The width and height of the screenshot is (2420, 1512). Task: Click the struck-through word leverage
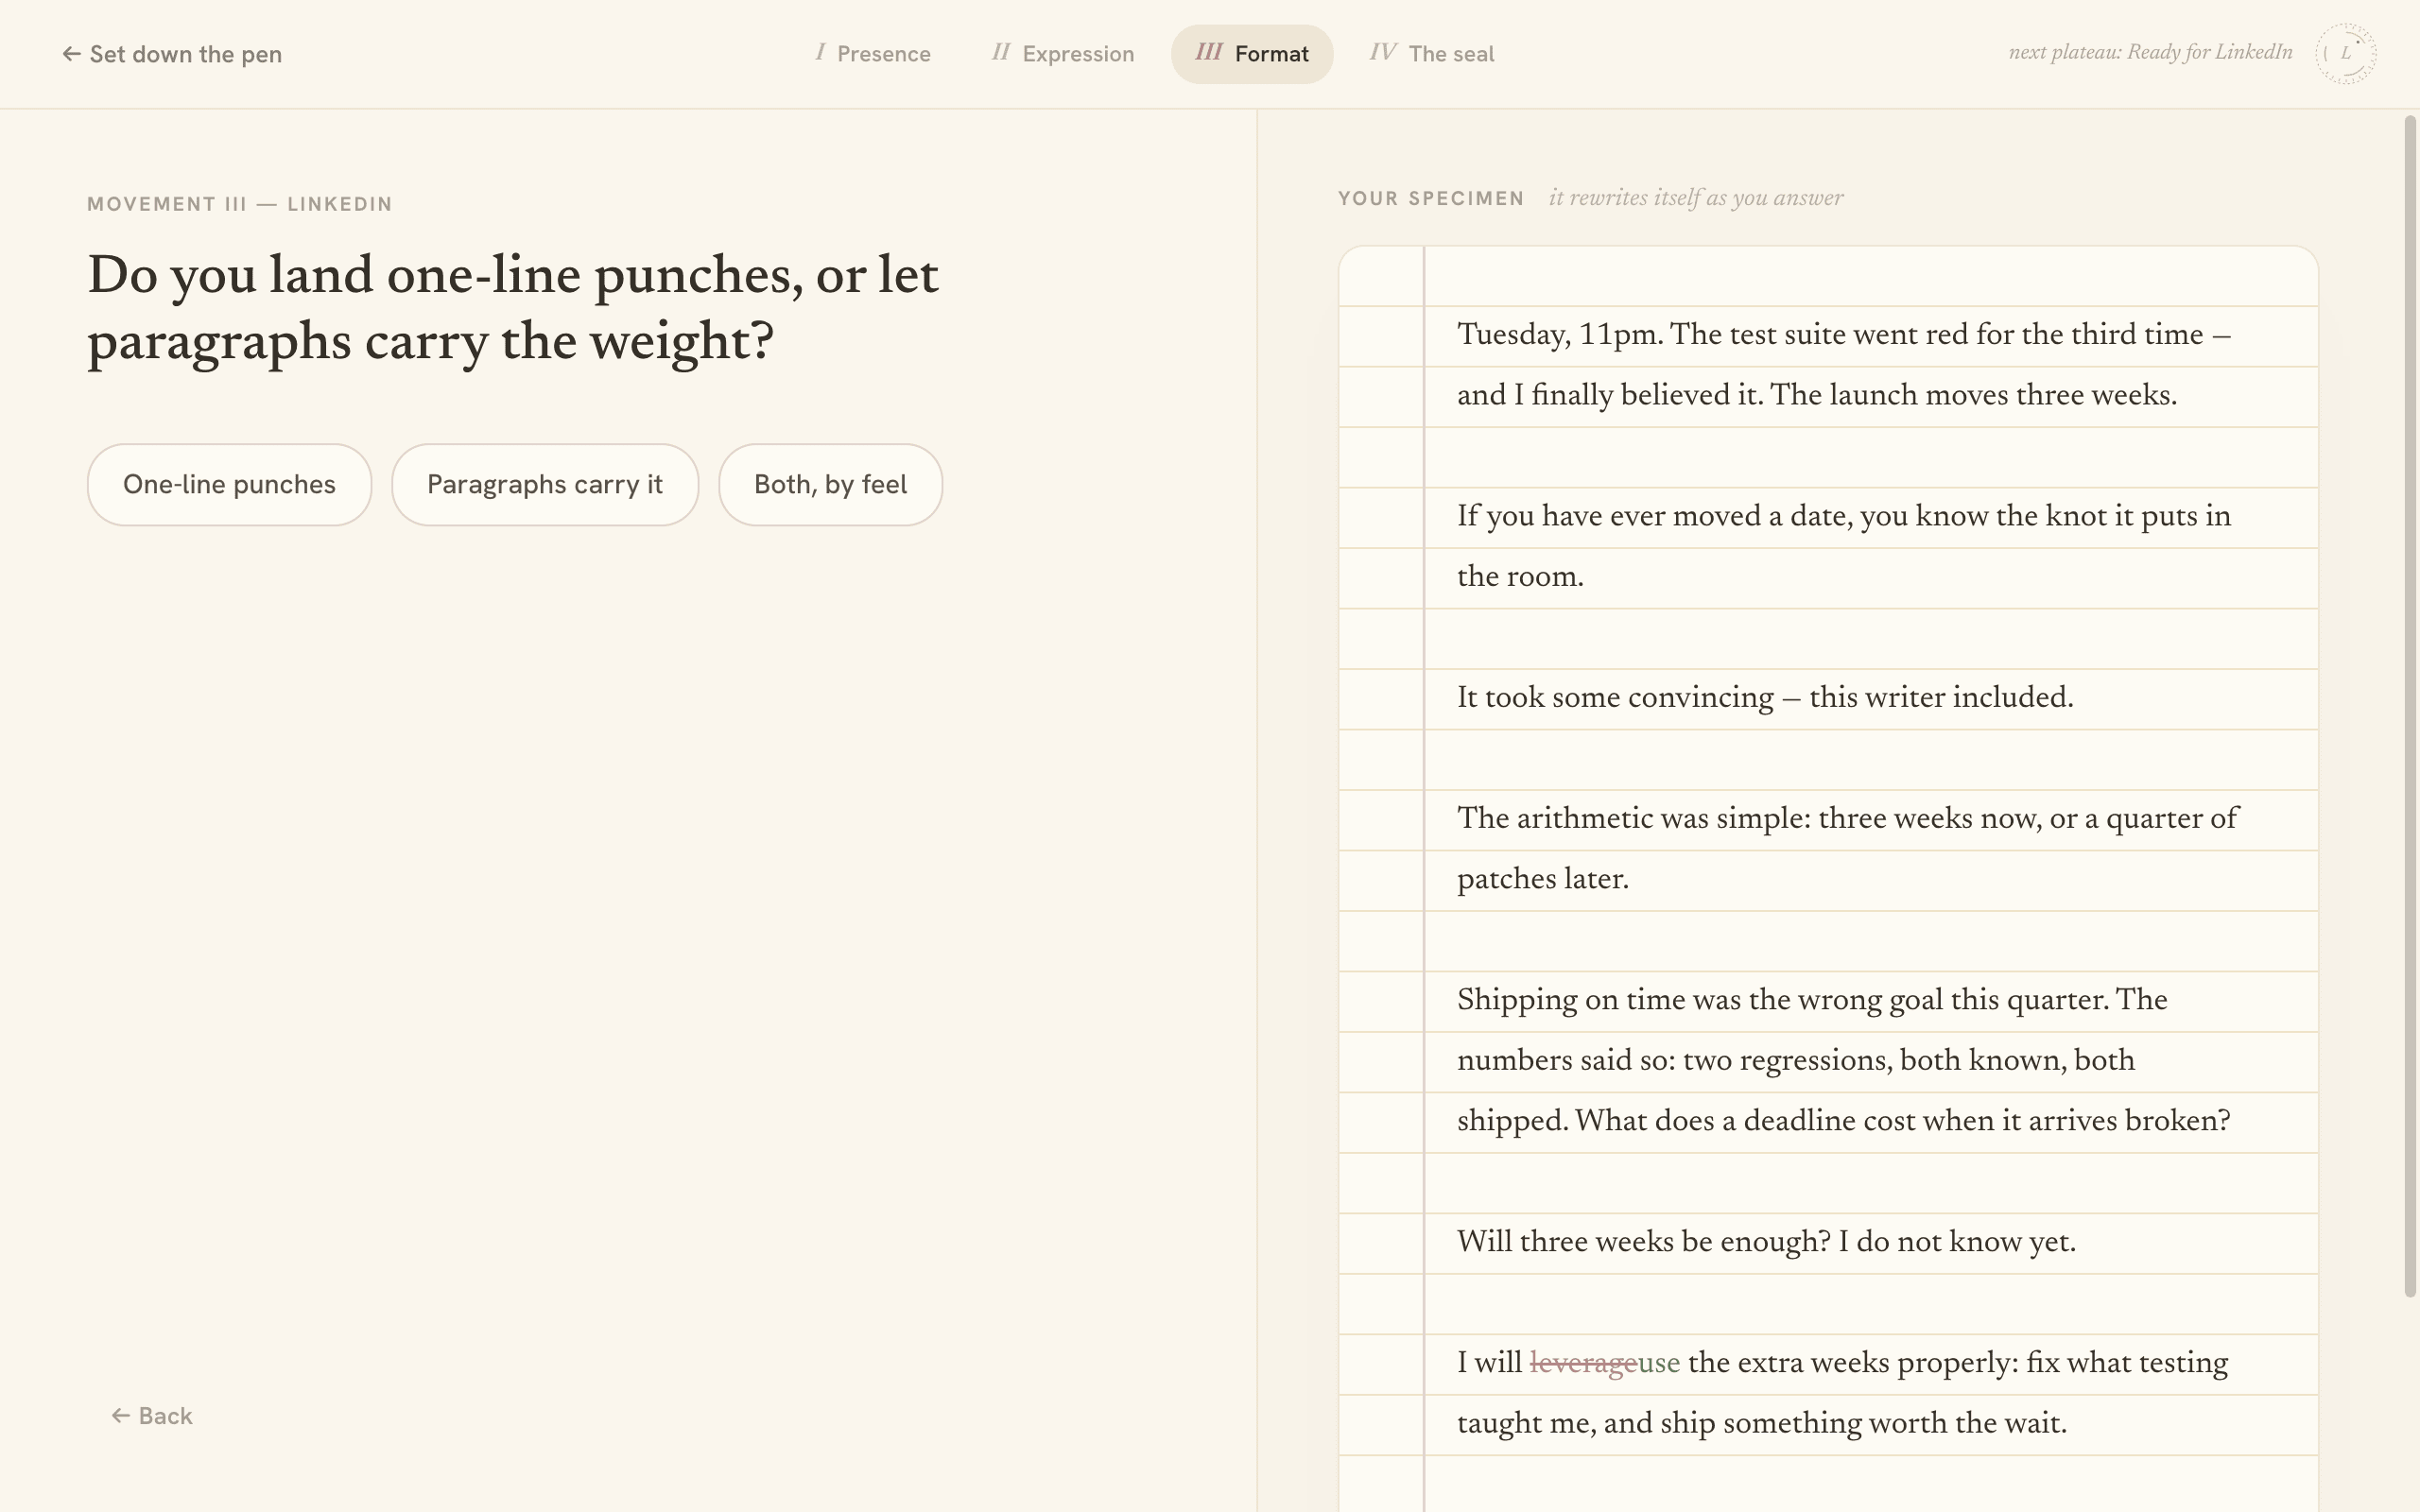pos(1583,1364)
